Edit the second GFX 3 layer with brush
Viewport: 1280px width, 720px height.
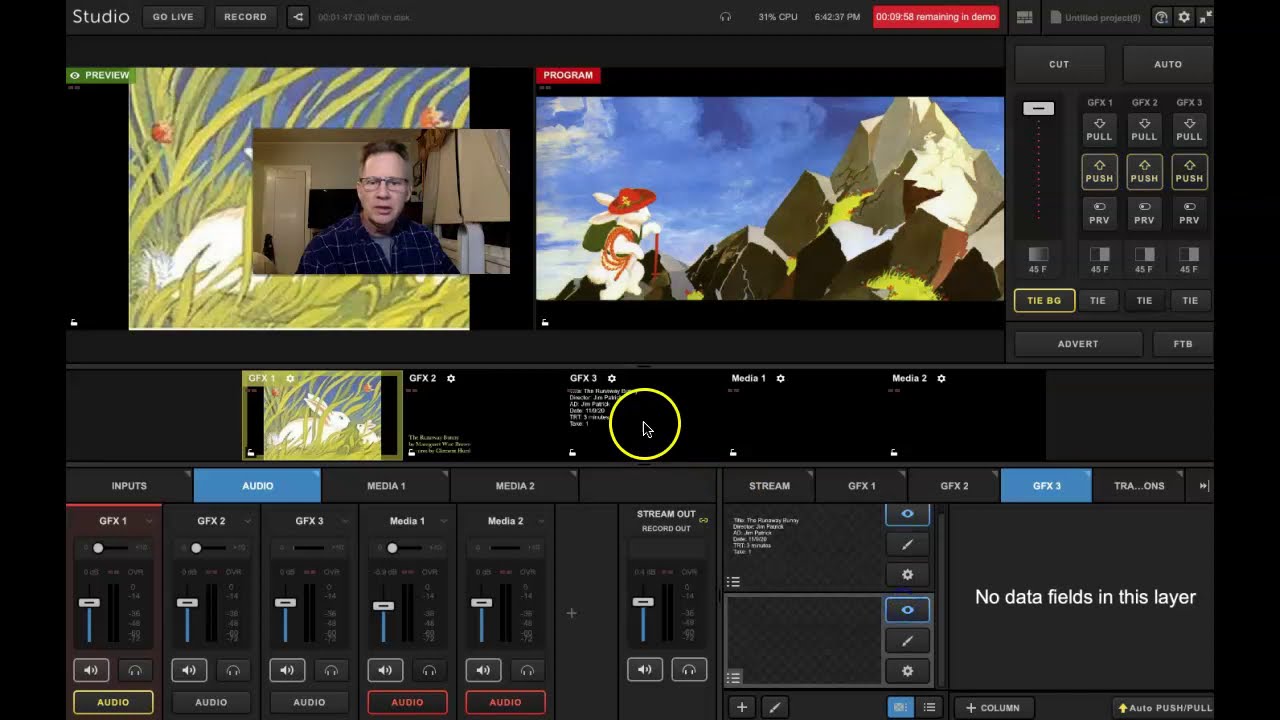pyautogui.click(x=907, y=641)
